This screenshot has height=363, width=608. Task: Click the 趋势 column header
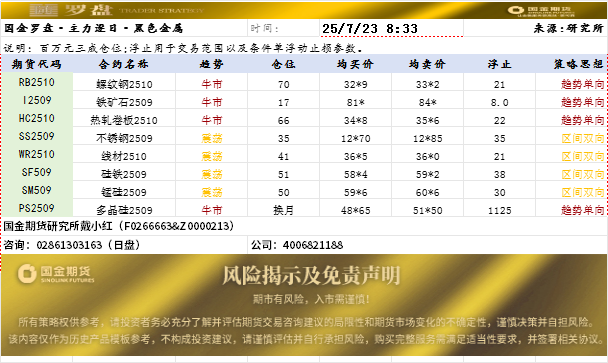[212, 64]
